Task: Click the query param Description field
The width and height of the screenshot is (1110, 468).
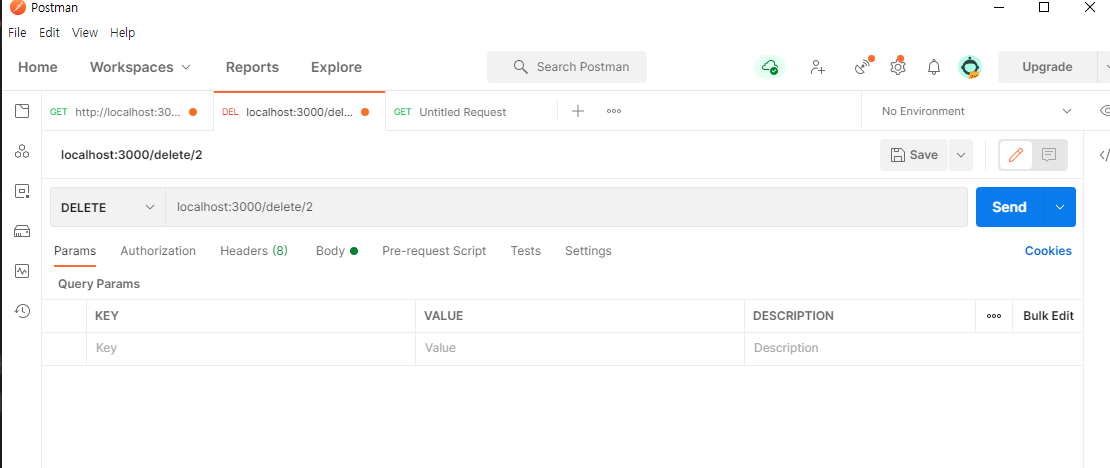Action: pos(913,348)
